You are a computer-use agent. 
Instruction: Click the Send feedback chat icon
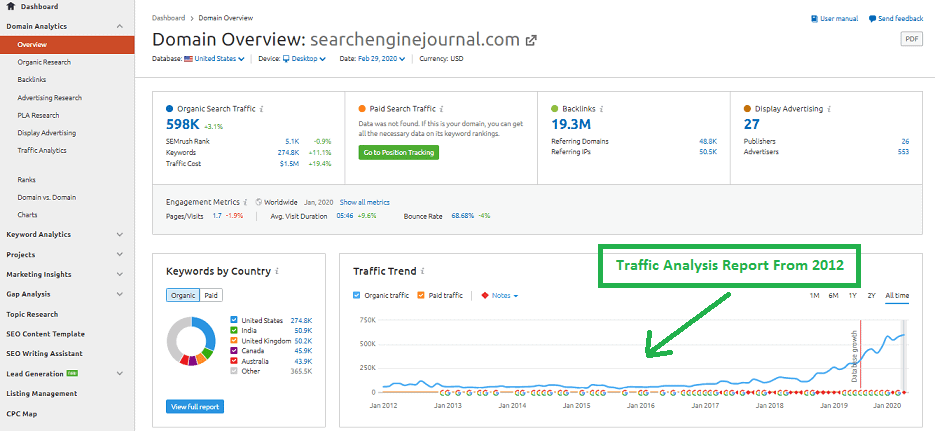click(x=872, y=19)
